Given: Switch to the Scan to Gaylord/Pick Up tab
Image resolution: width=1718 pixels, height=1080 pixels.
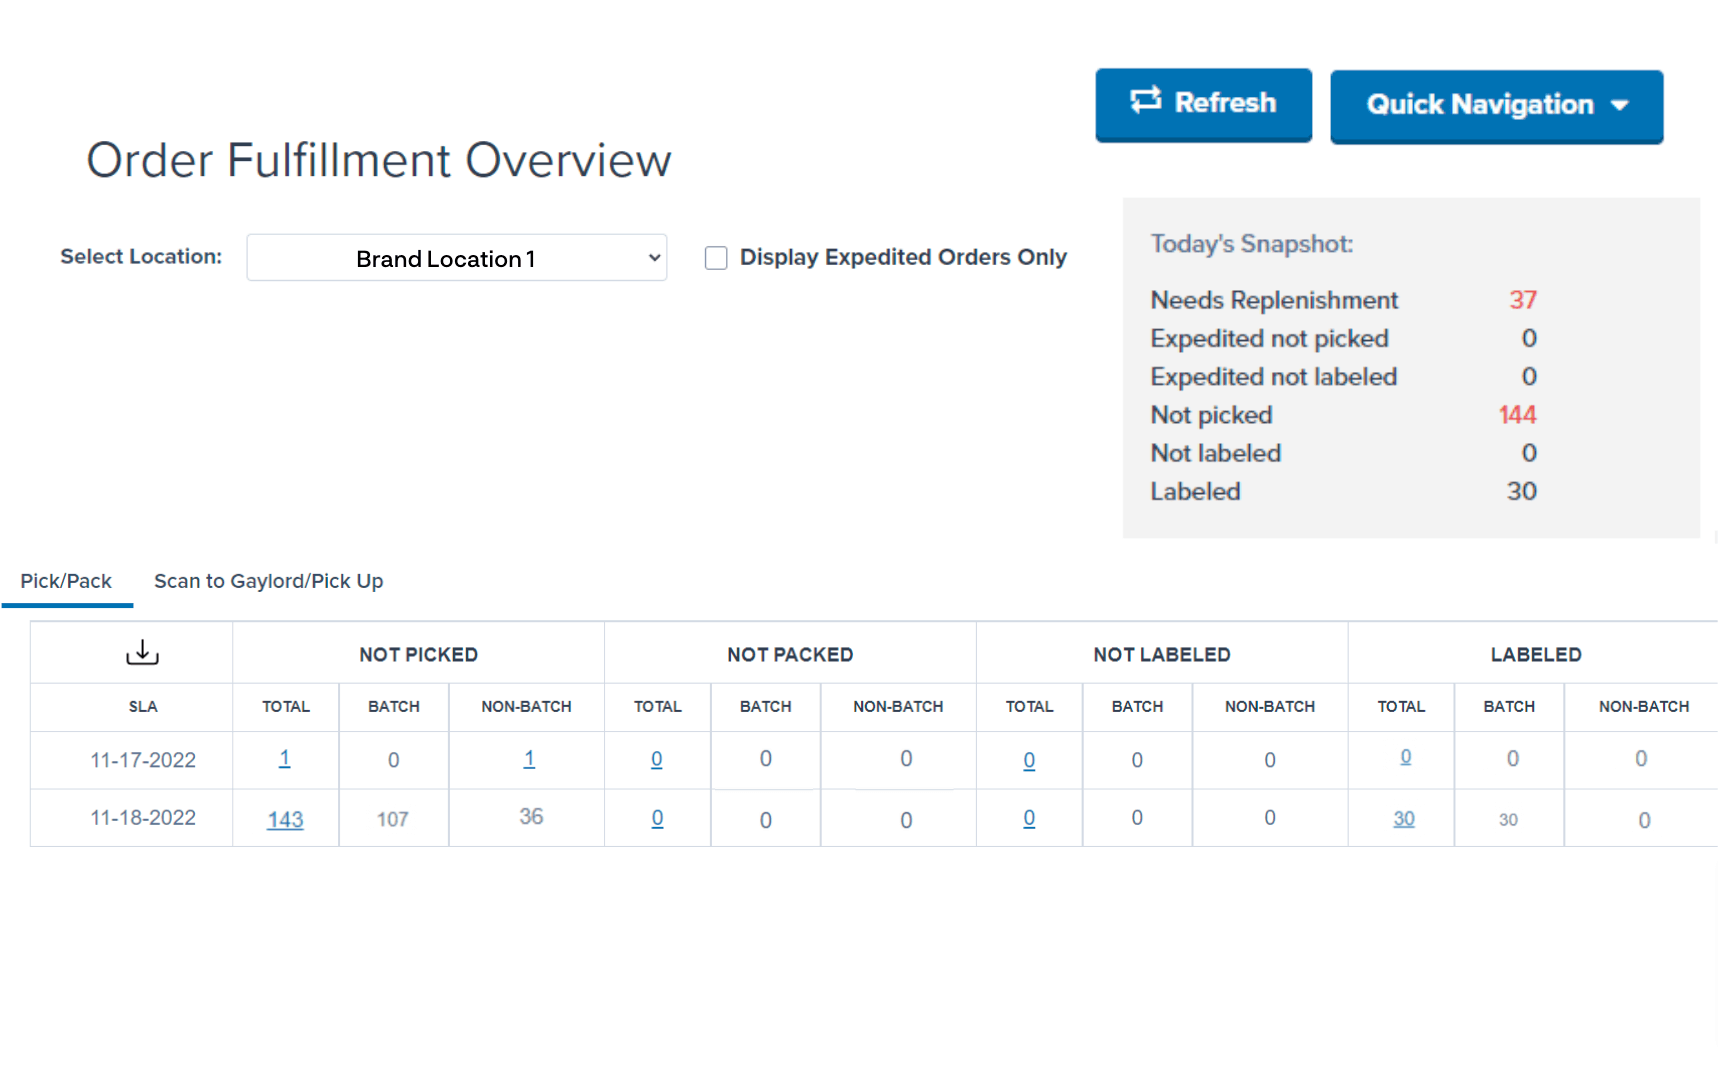Looking at the screenshot, I should [268, 580].
